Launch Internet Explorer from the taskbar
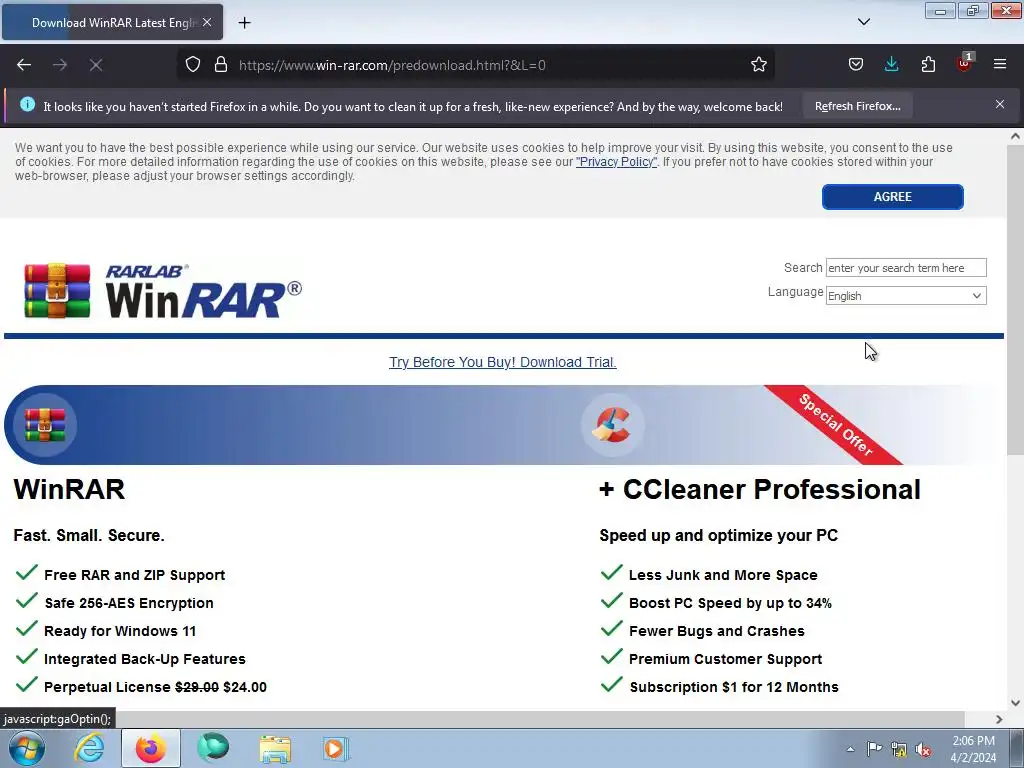 tap(89, 748)
